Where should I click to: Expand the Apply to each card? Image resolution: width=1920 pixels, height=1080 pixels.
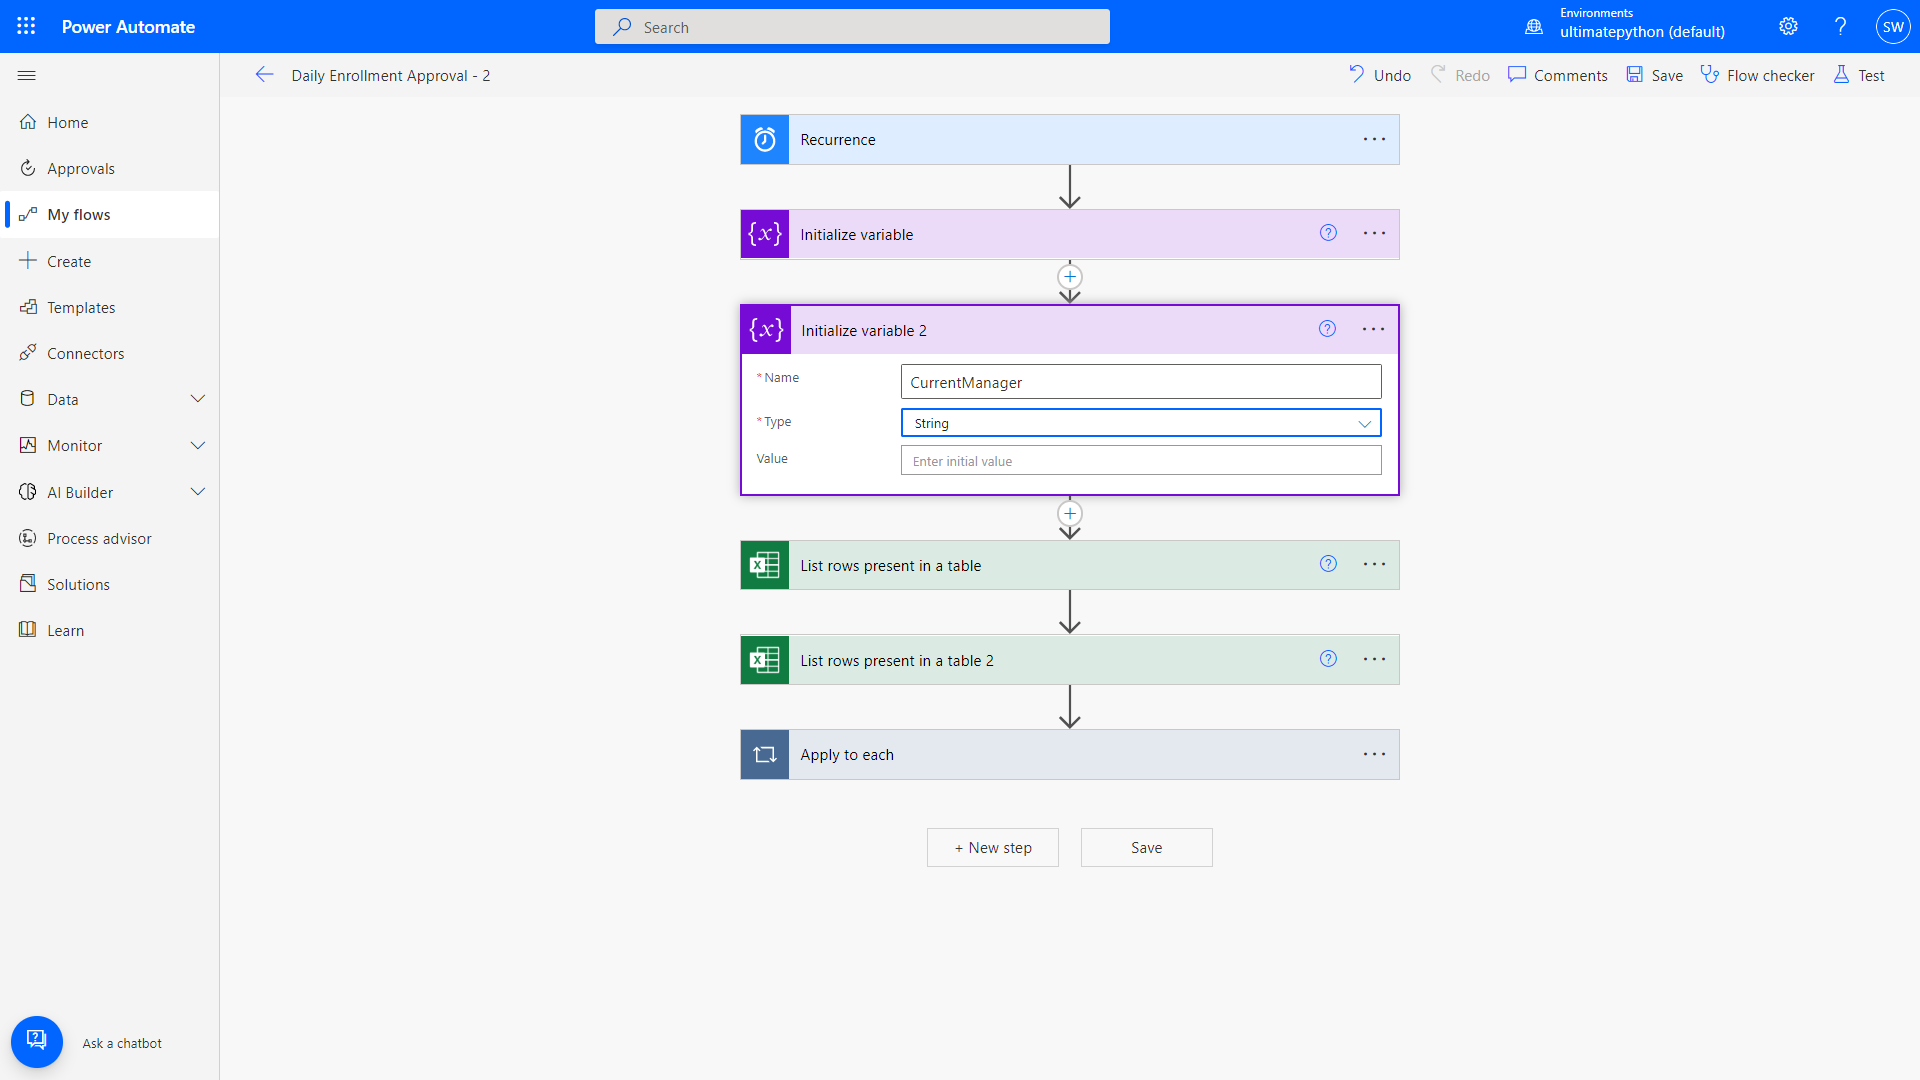[1070, 755]
